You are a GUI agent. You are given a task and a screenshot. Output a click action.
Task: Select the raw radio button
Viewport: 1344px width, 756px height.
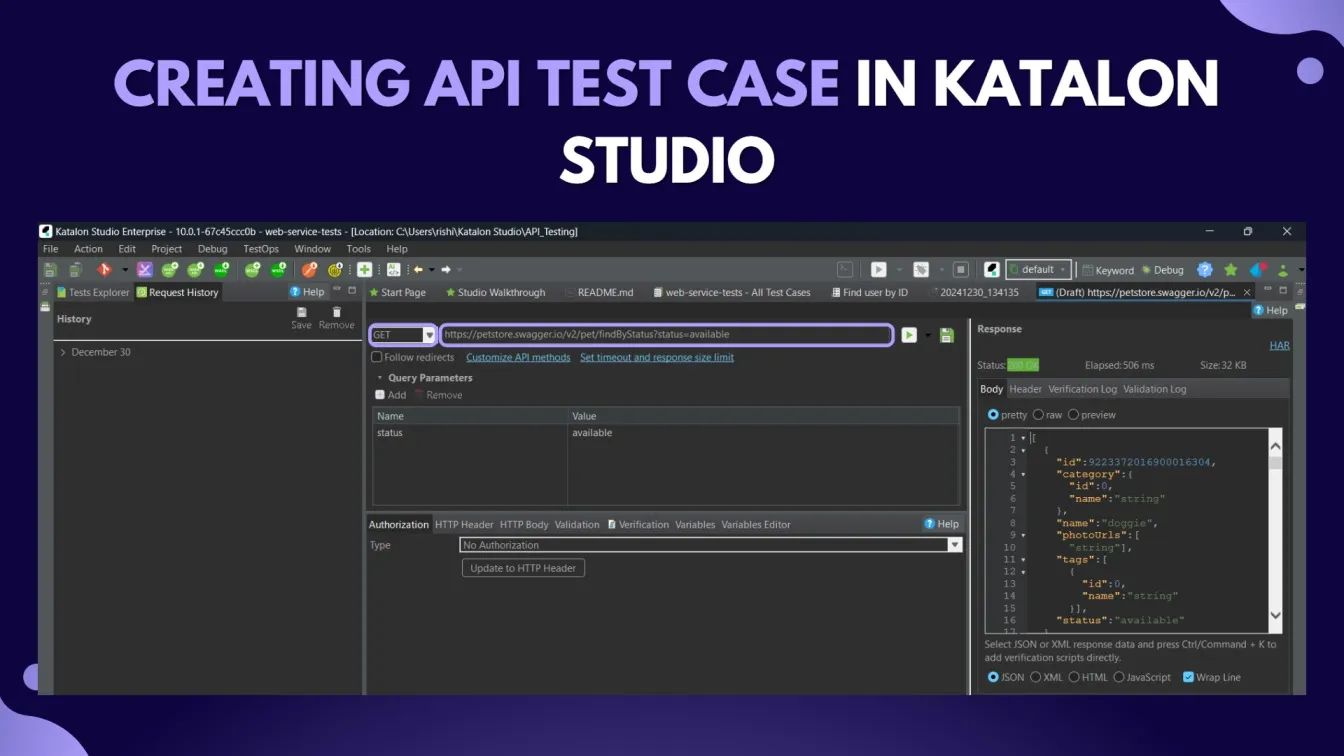coord(1039,414)
